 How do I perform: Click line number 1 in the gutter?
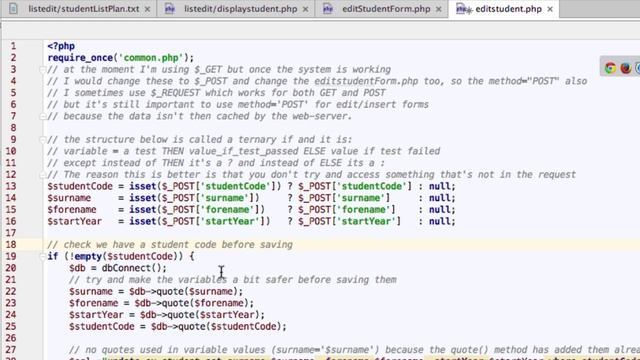pos(14,46)
